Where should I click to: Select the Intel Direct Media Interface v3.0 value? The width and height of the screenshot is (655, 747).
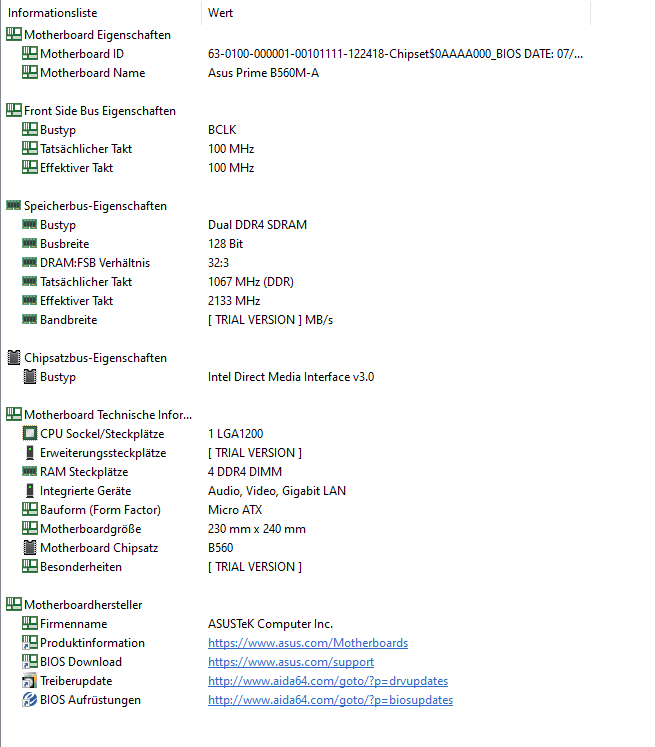291,376
